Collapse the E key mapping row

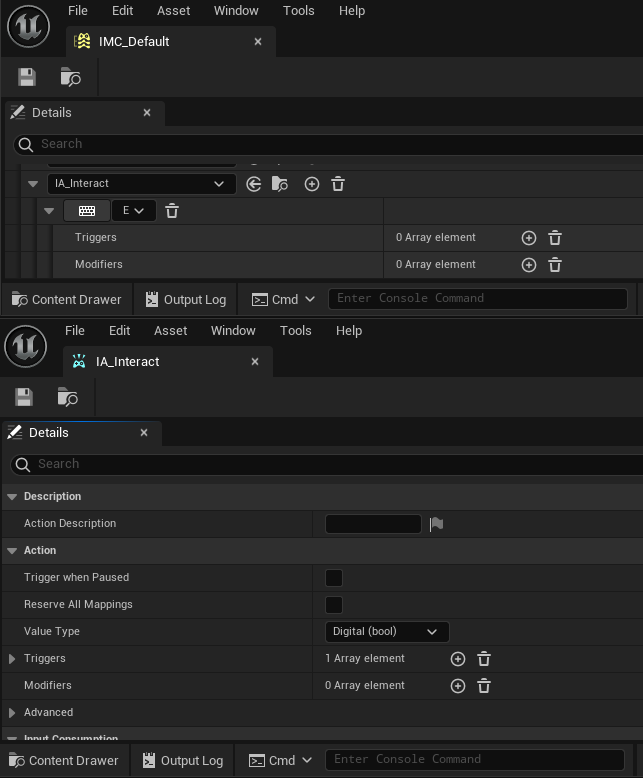point(49,211)
